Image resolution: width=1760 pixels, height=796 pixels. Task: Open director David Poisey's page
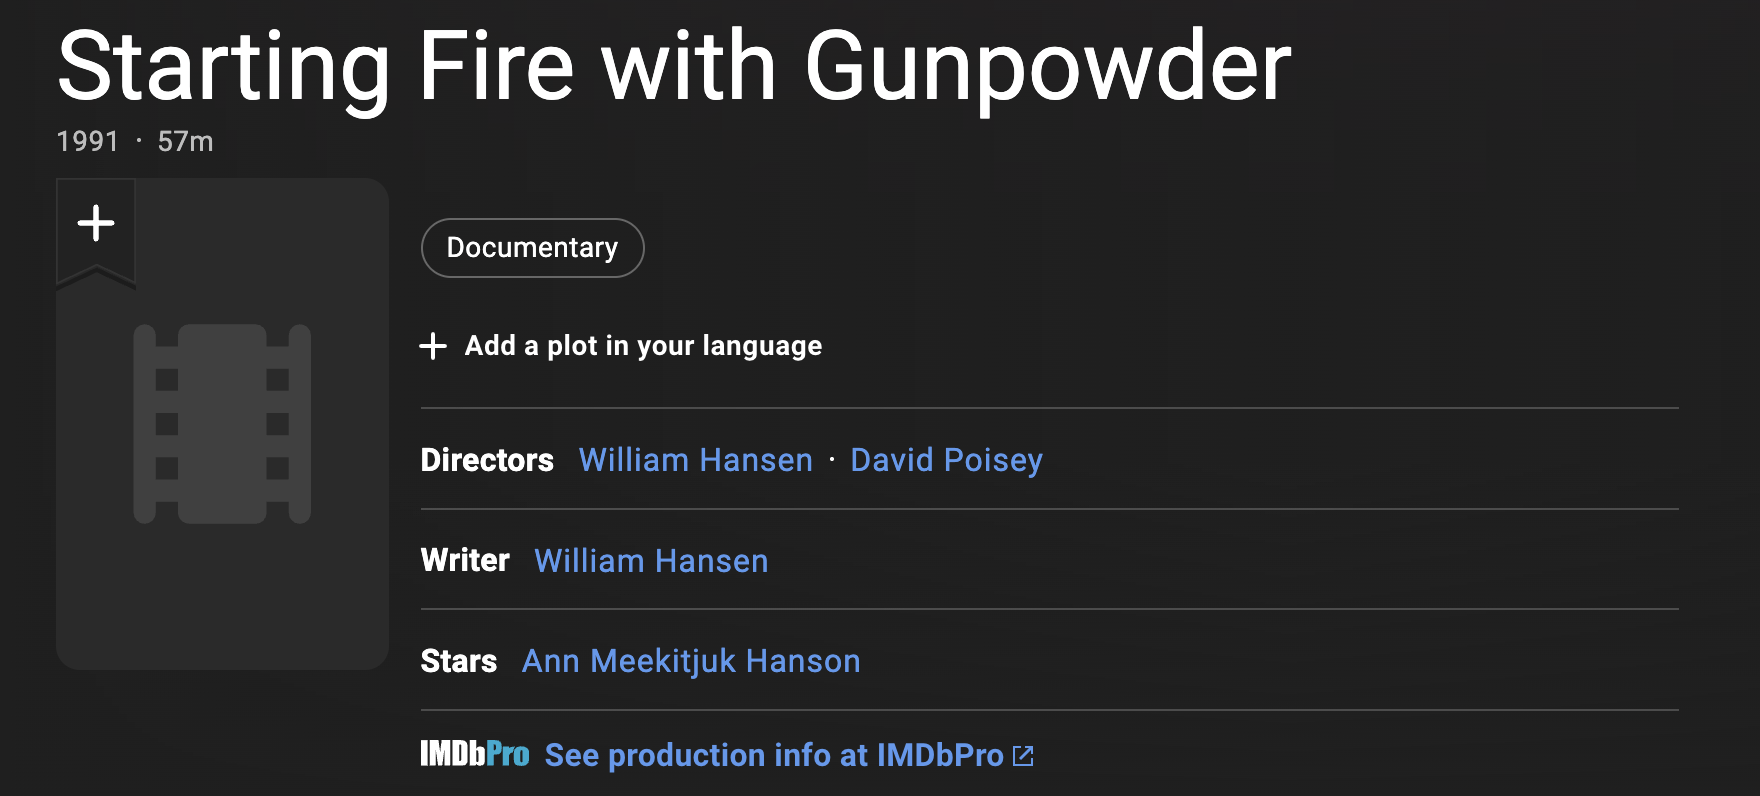946,460
